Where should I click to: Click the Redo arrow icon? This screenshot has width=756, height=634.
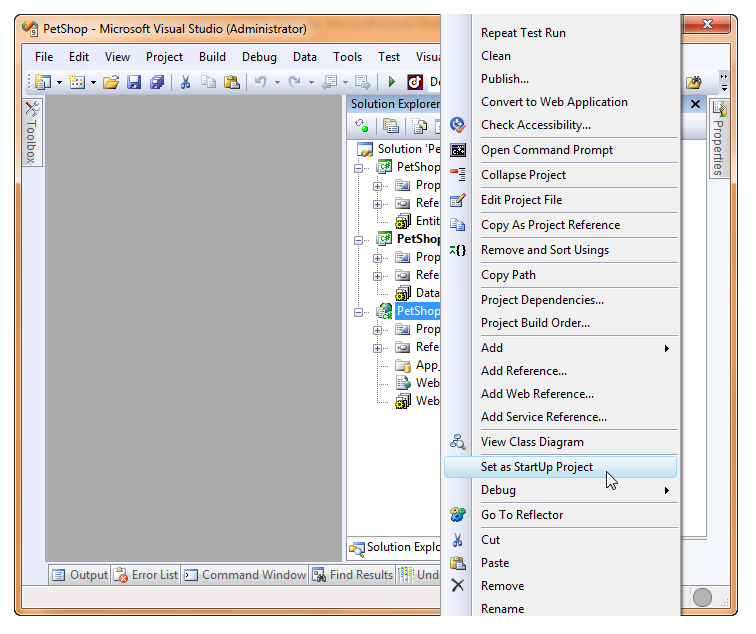(294, 82)
